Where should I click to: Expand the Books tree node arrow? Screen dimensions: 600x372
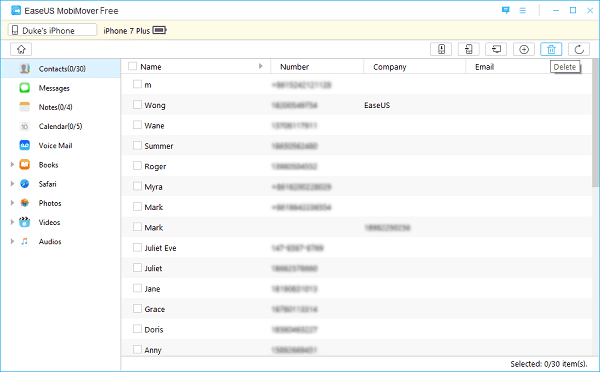click(x=12, y=165)
